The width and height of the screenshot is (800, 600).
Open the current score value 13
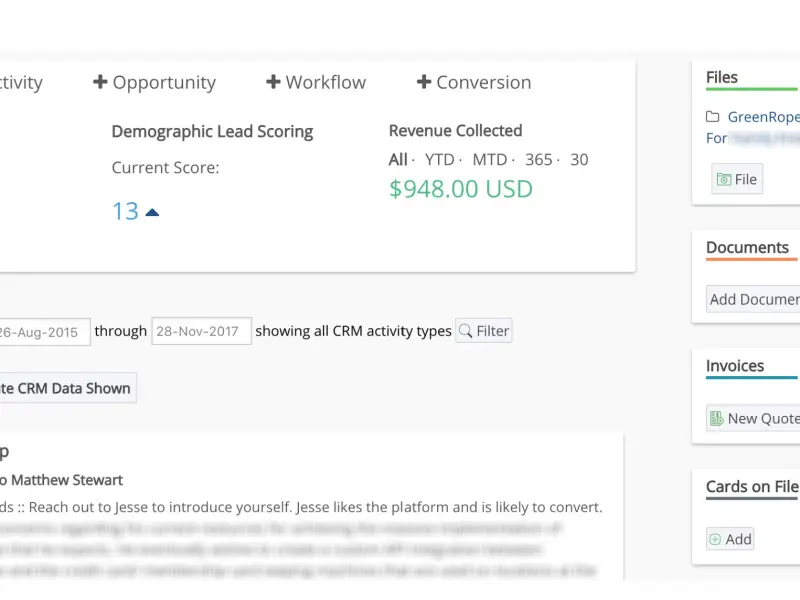point(125,211)
